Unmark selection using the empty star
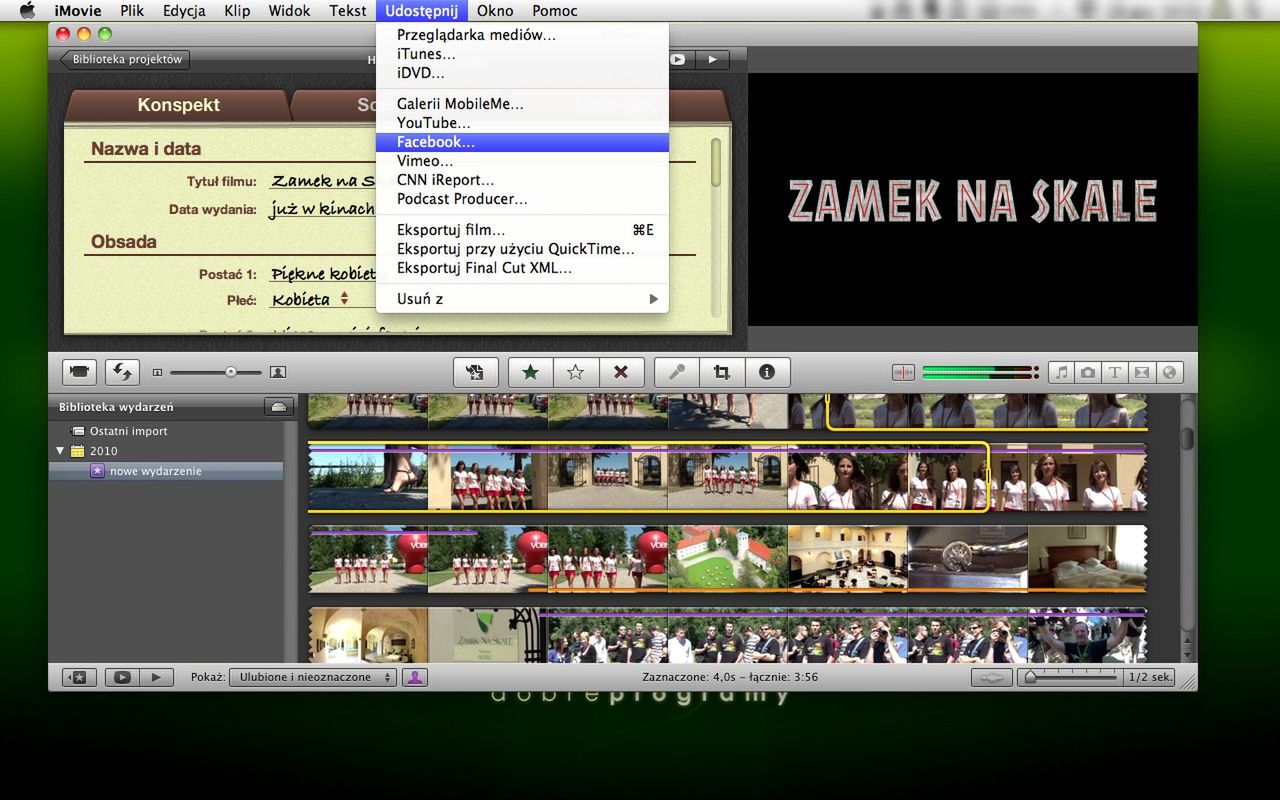1280x800 pixels. tap(575, 372)
